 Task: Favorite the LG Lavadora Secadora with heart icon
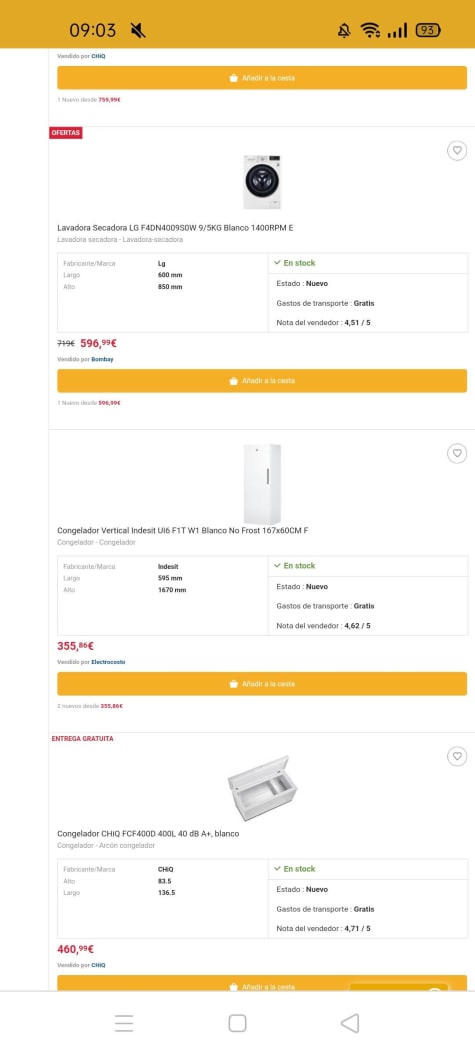457,151
